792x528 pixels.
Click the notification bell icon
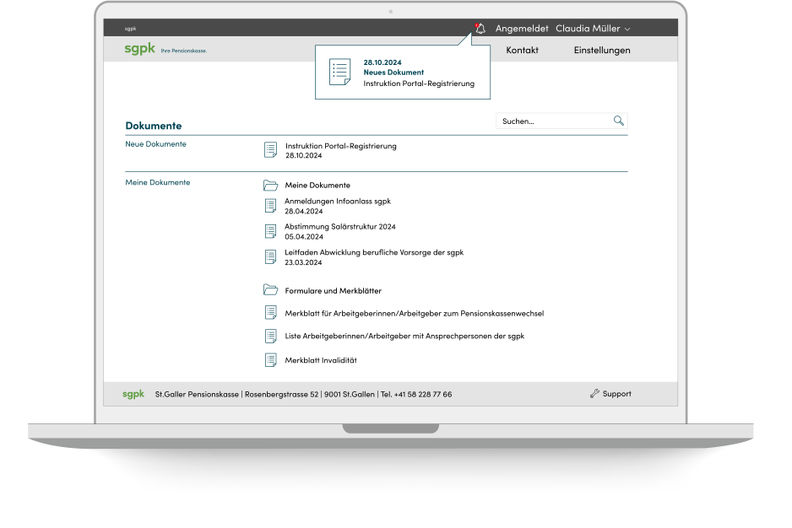coord(480,29)
